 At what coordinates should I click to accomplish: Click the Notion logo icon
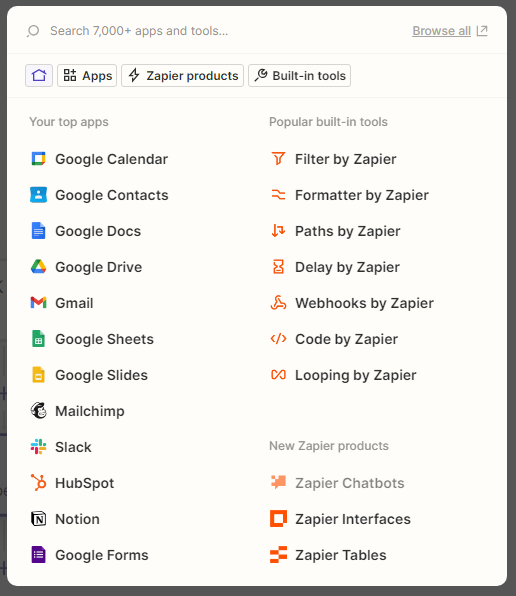[x=38, y=519]
